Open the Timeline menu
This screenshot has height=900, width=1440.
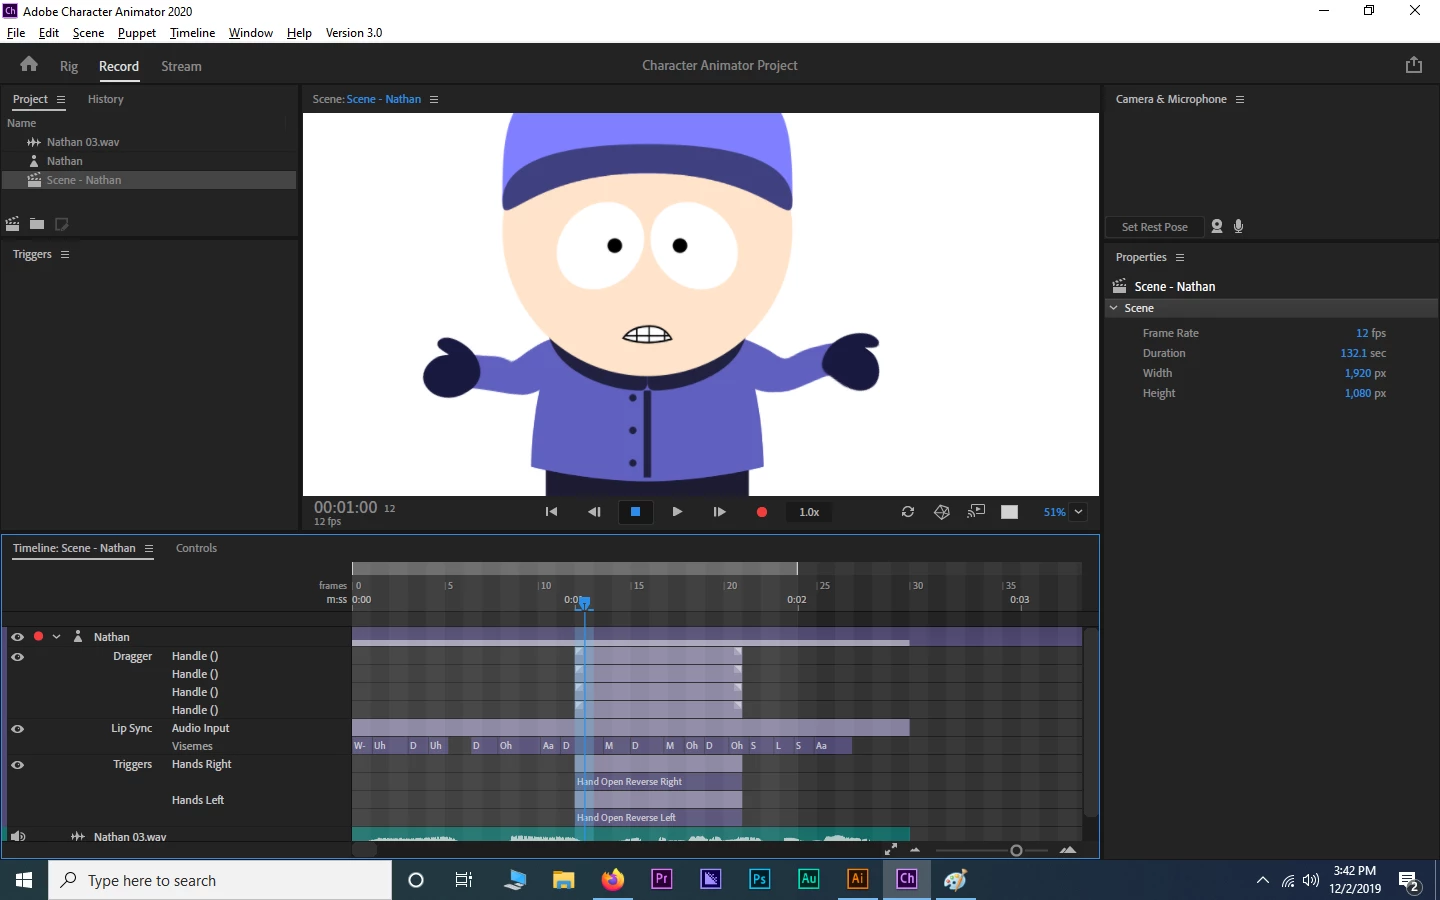tap(192, 33)
